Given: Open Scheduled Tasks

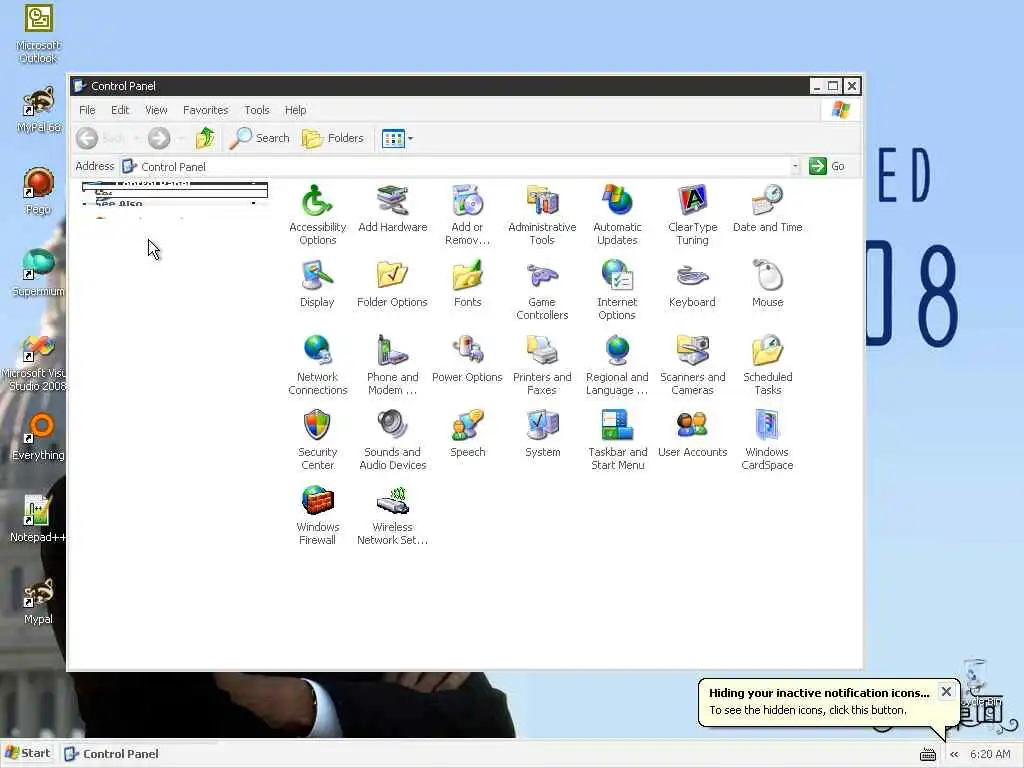Looking at the screenshot, I should tap(767, 364).
